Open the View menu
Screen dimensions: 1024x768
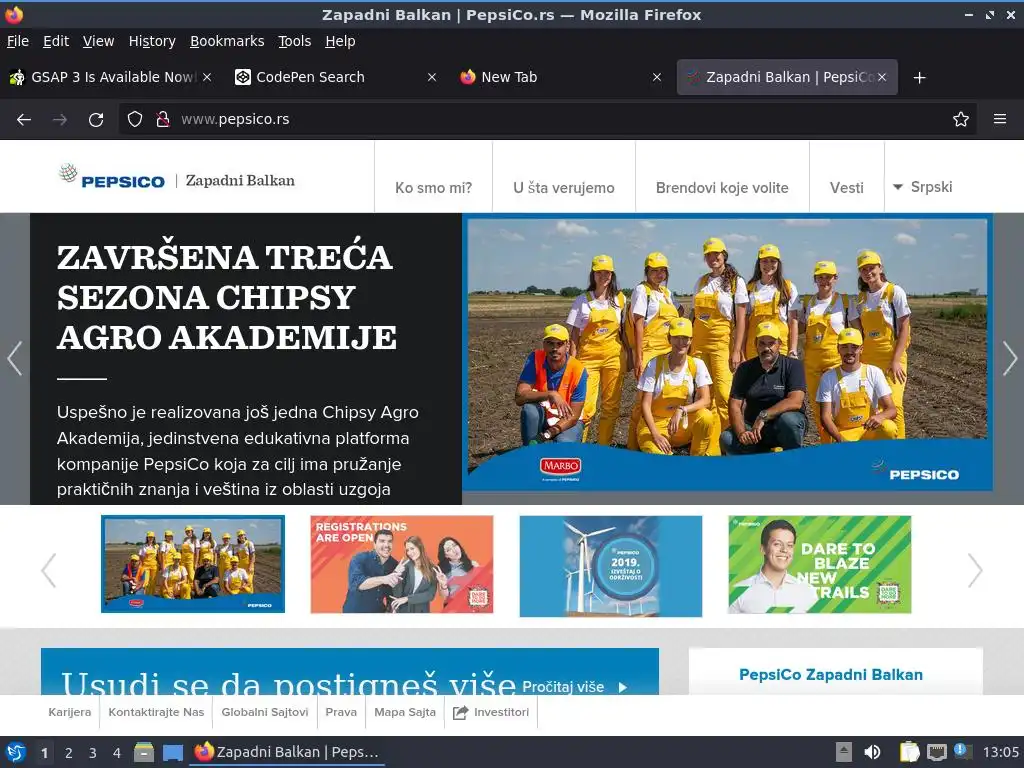pyautogui.click(x=98, y=41)
